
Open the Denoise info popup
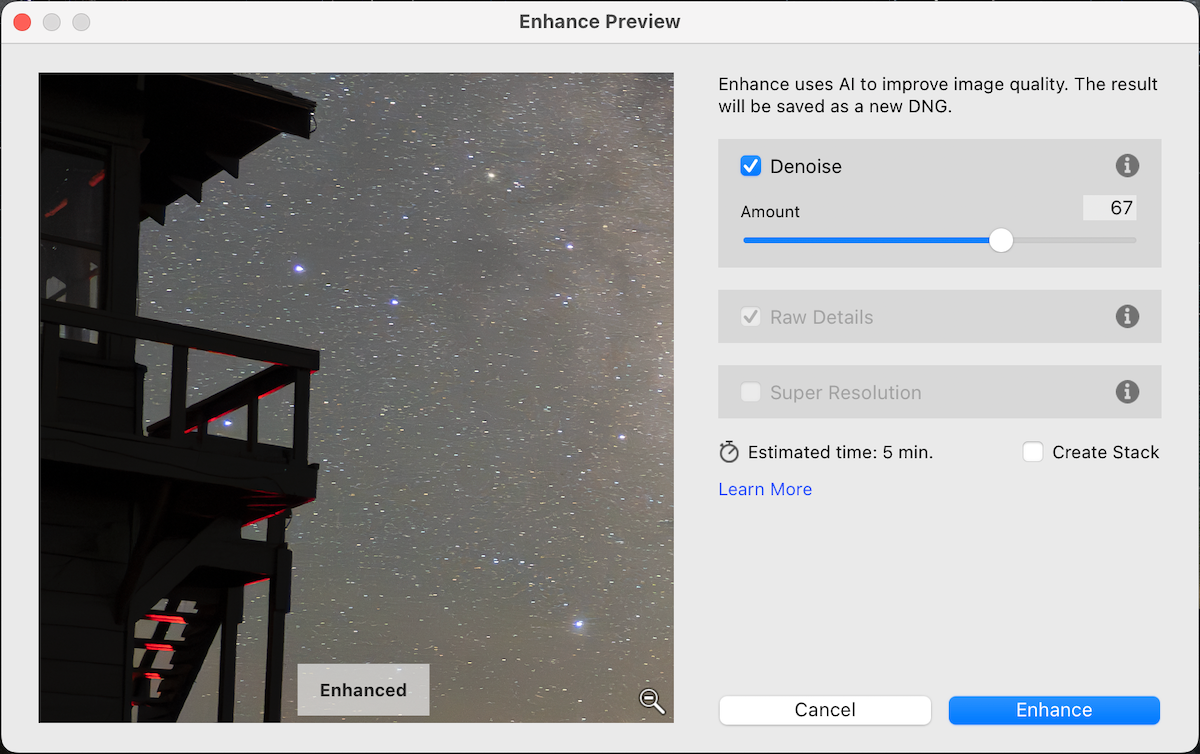1127,166
